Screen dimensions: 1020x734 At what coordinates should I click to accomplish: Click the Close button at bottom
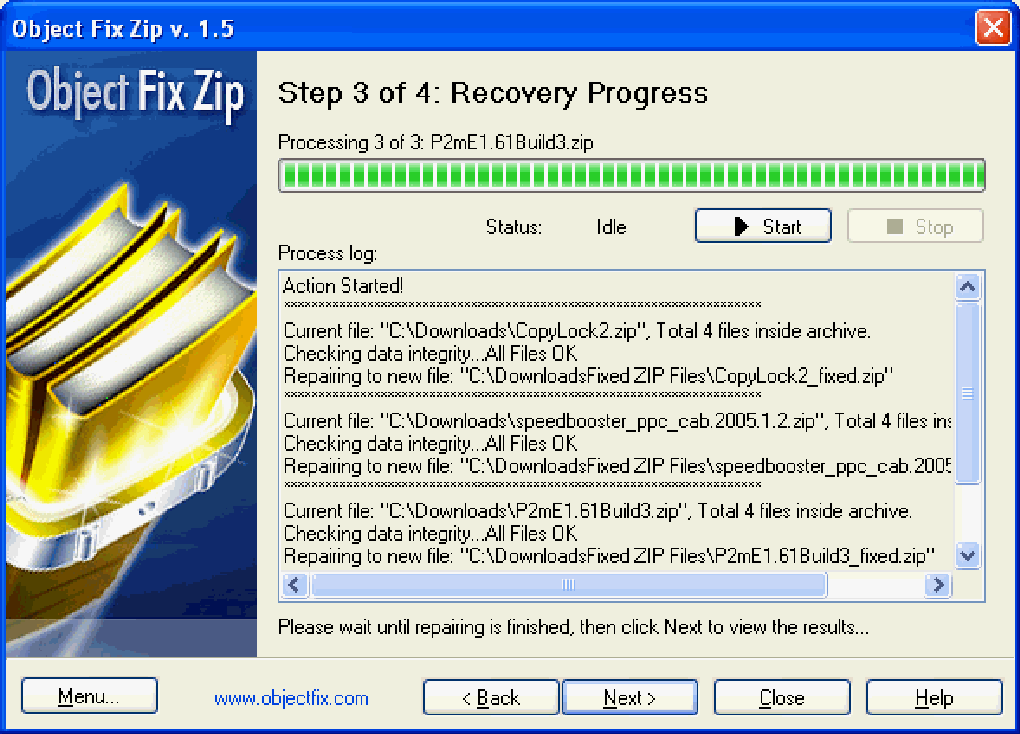[x=782, y=697]
